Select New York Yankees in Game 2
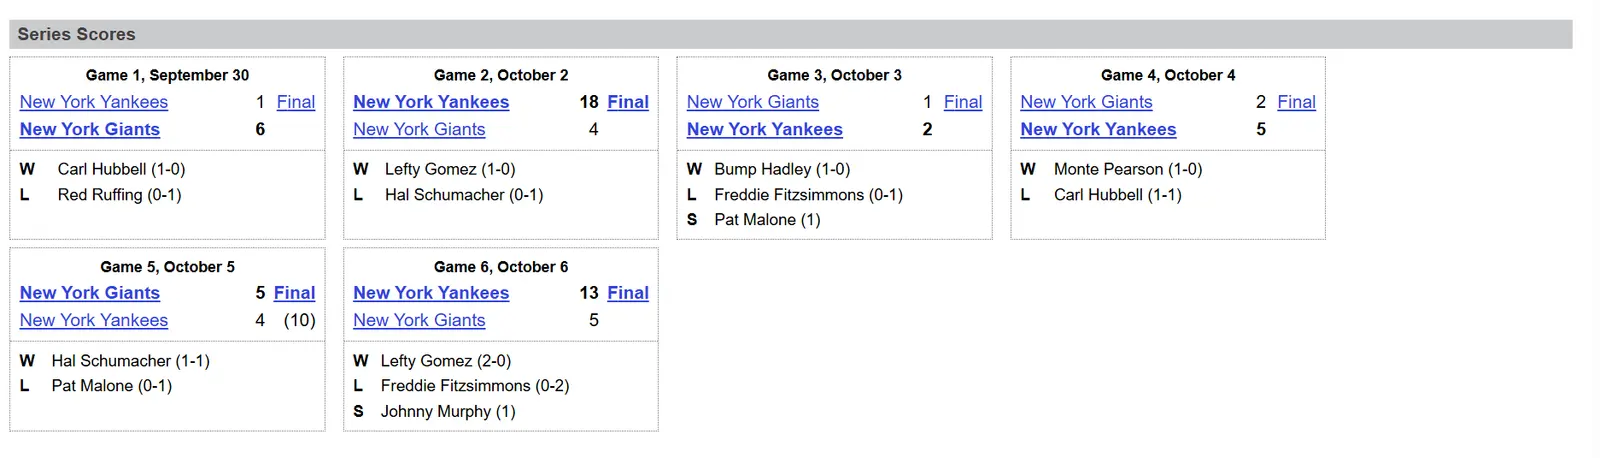The width and height of the screenshot is (1600, 458). (431, 102)
